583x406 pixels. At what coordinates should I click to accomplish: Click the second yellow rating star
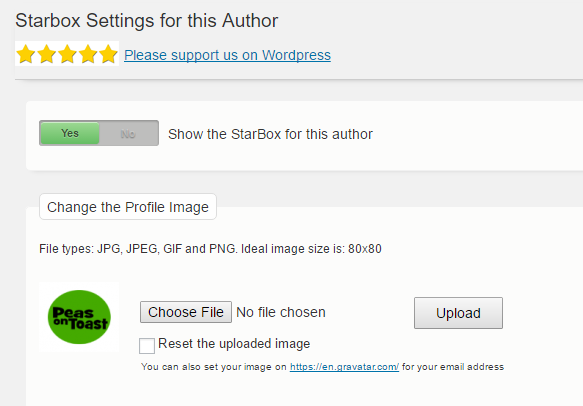tap(46, 54)
